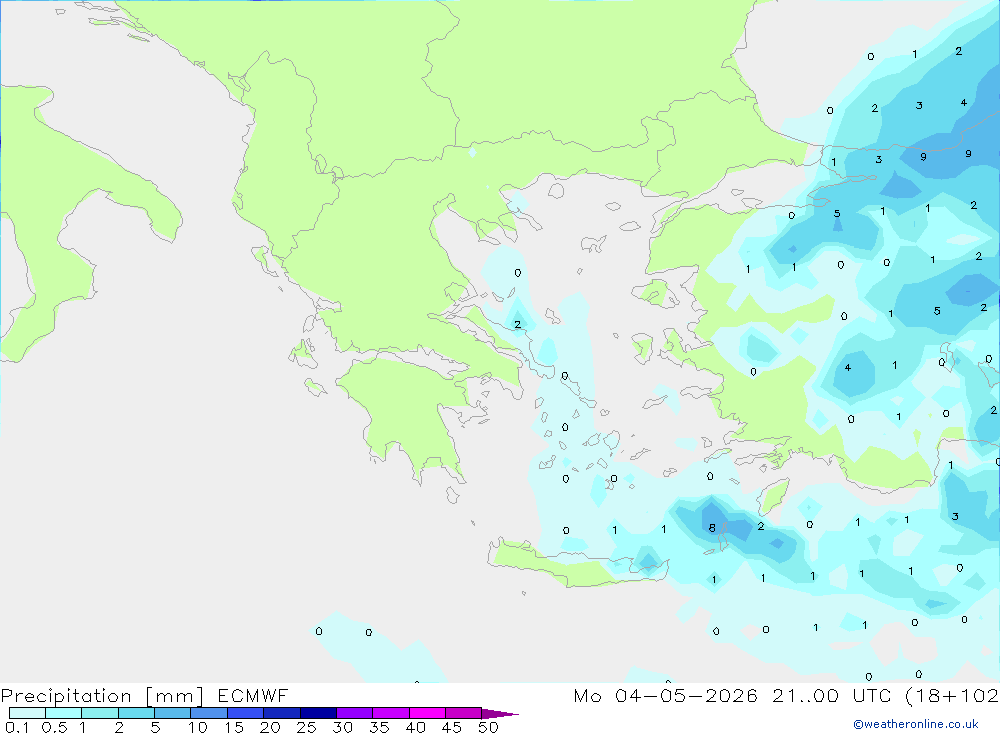Click the "25" legend scale label

(306, 727)
